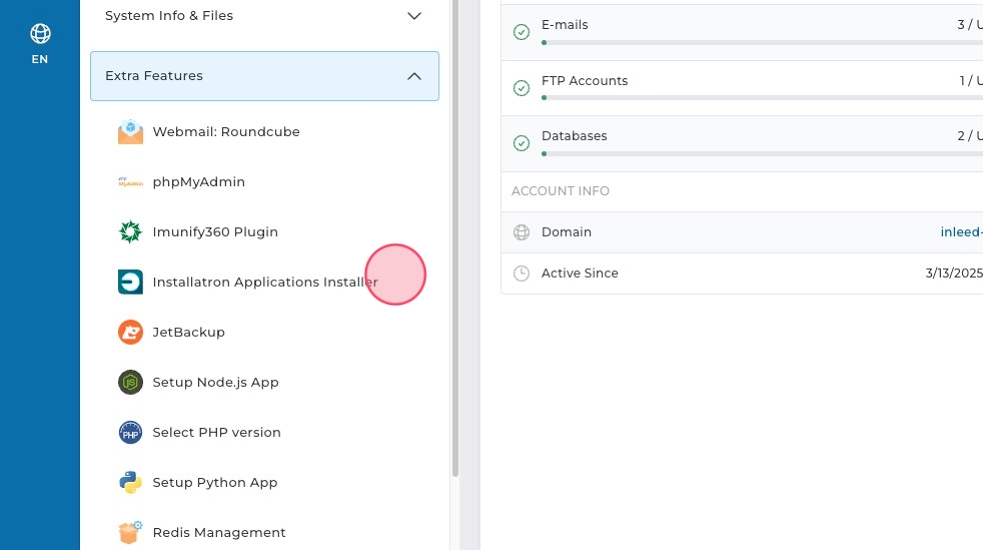
Task: Click the Node.js app icon
Action: pos(130,382)
